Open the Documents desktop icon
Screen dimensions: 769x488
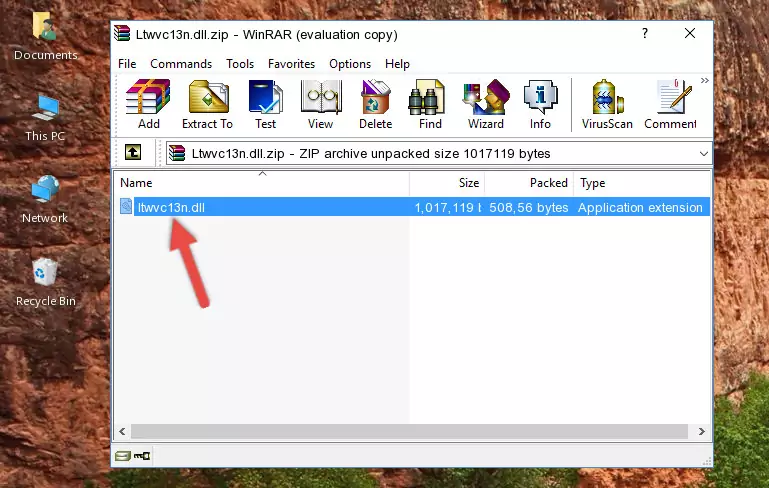pos(45,36)
